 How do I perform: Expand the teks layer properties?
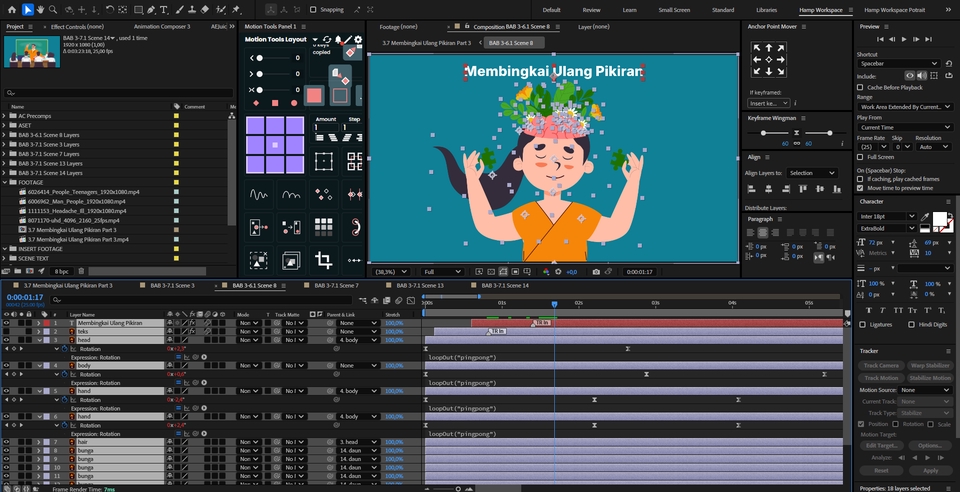click(39, 332)
